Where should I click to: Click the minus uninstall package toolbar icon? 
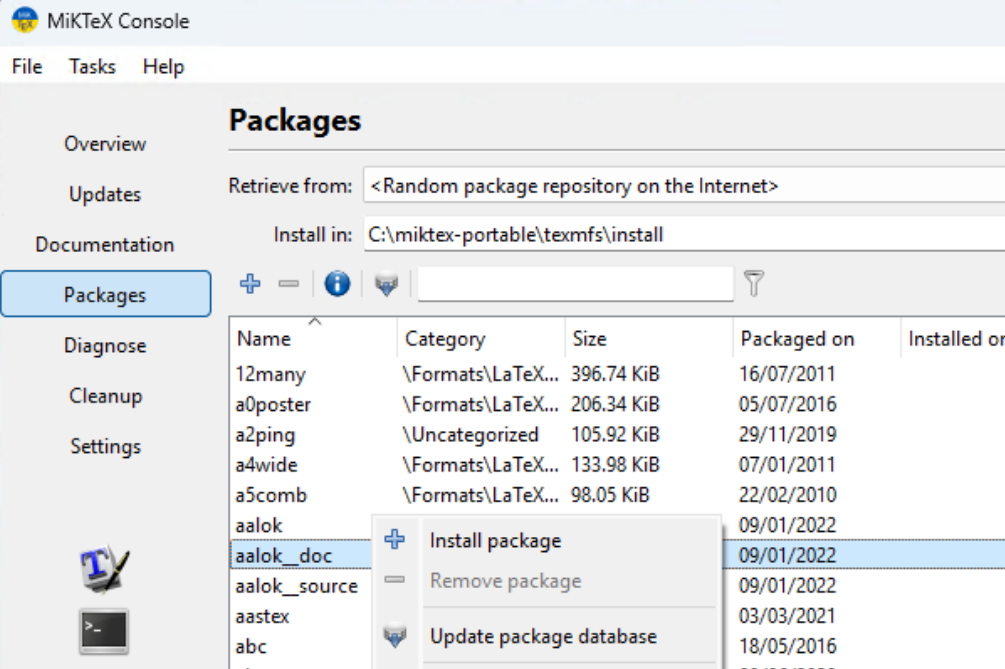pos(289,285)
